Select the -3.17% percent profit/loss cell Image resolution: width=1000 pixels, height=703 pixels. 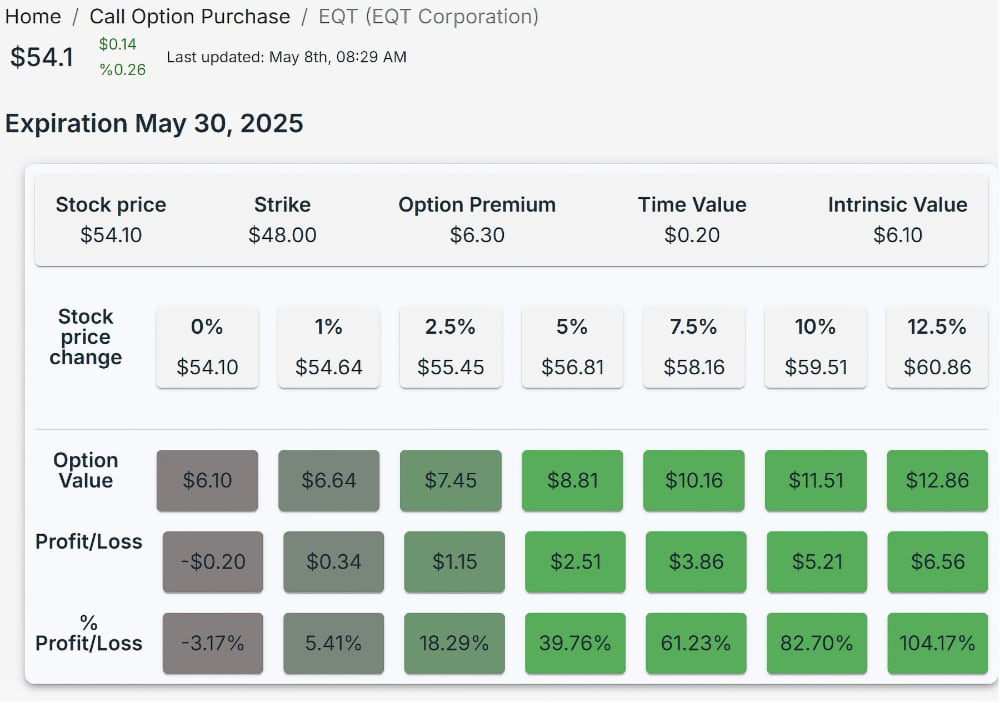point(213,643)
